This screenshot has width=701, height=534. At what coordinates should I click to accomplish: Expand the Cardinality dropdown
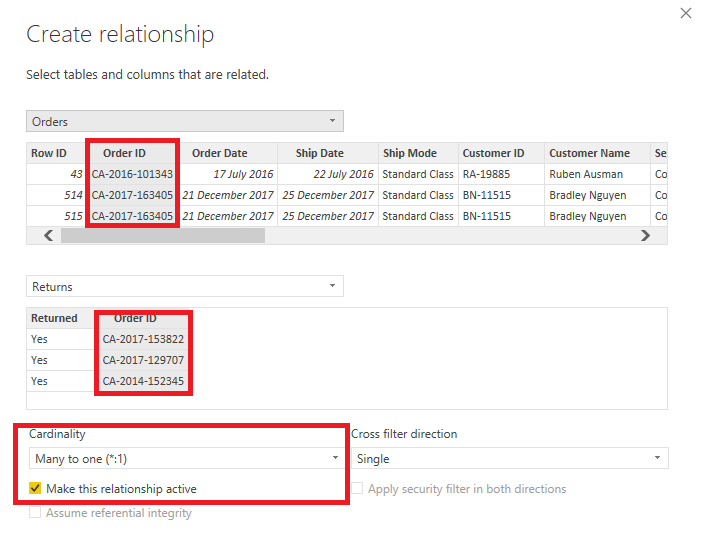[x=184, y=459]
